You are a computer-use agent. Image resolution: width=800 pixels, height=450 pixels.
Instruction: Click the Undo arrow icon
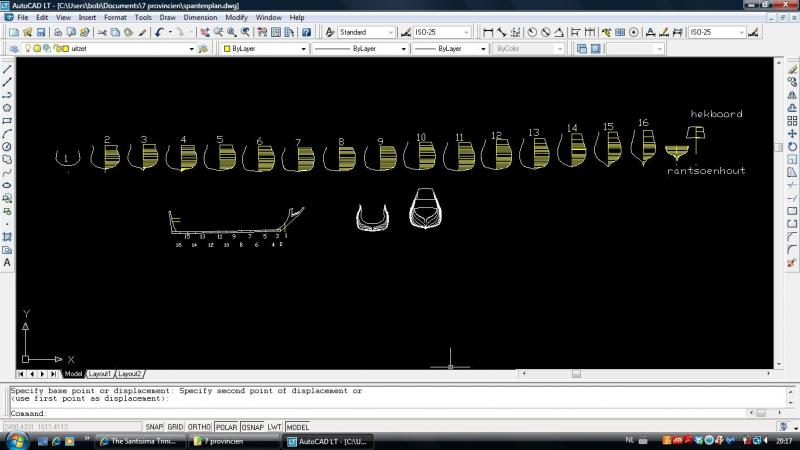coord(160,32)
